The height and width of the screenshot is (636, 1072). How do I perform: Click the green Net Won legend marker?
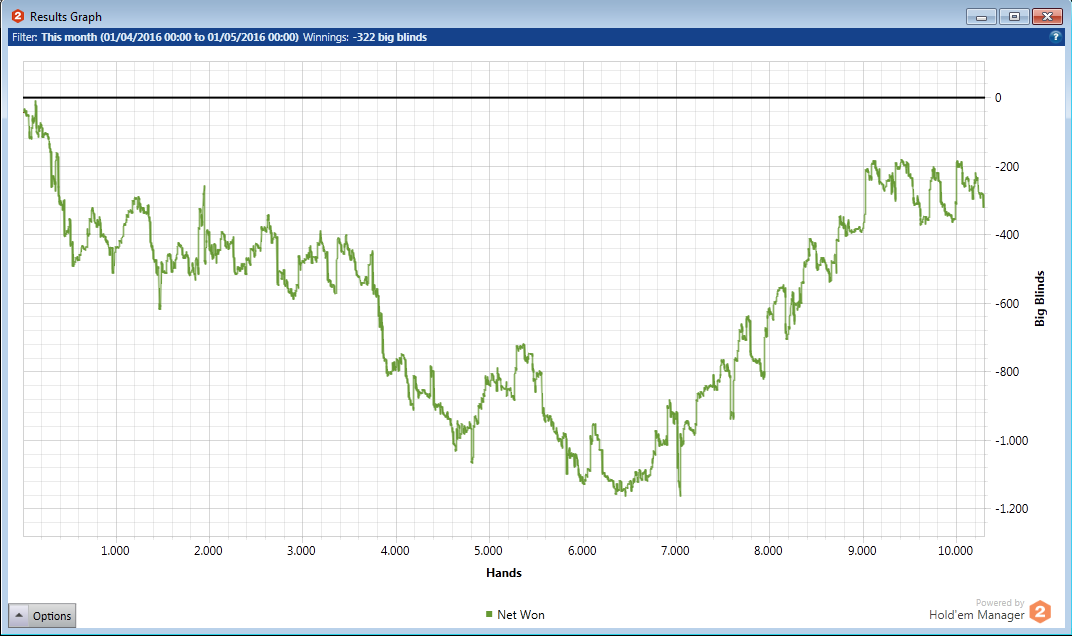coord(489,614)
